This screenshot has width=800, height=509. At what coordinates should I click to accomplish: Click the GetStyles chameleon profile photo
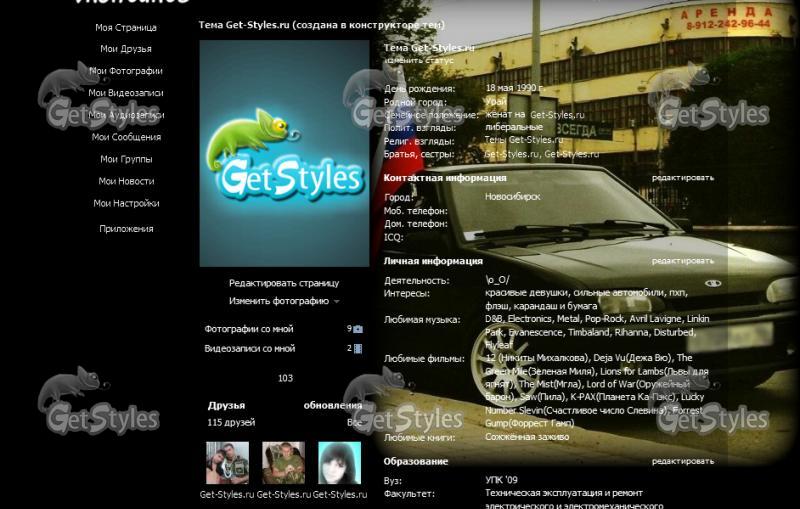point(284,154)
